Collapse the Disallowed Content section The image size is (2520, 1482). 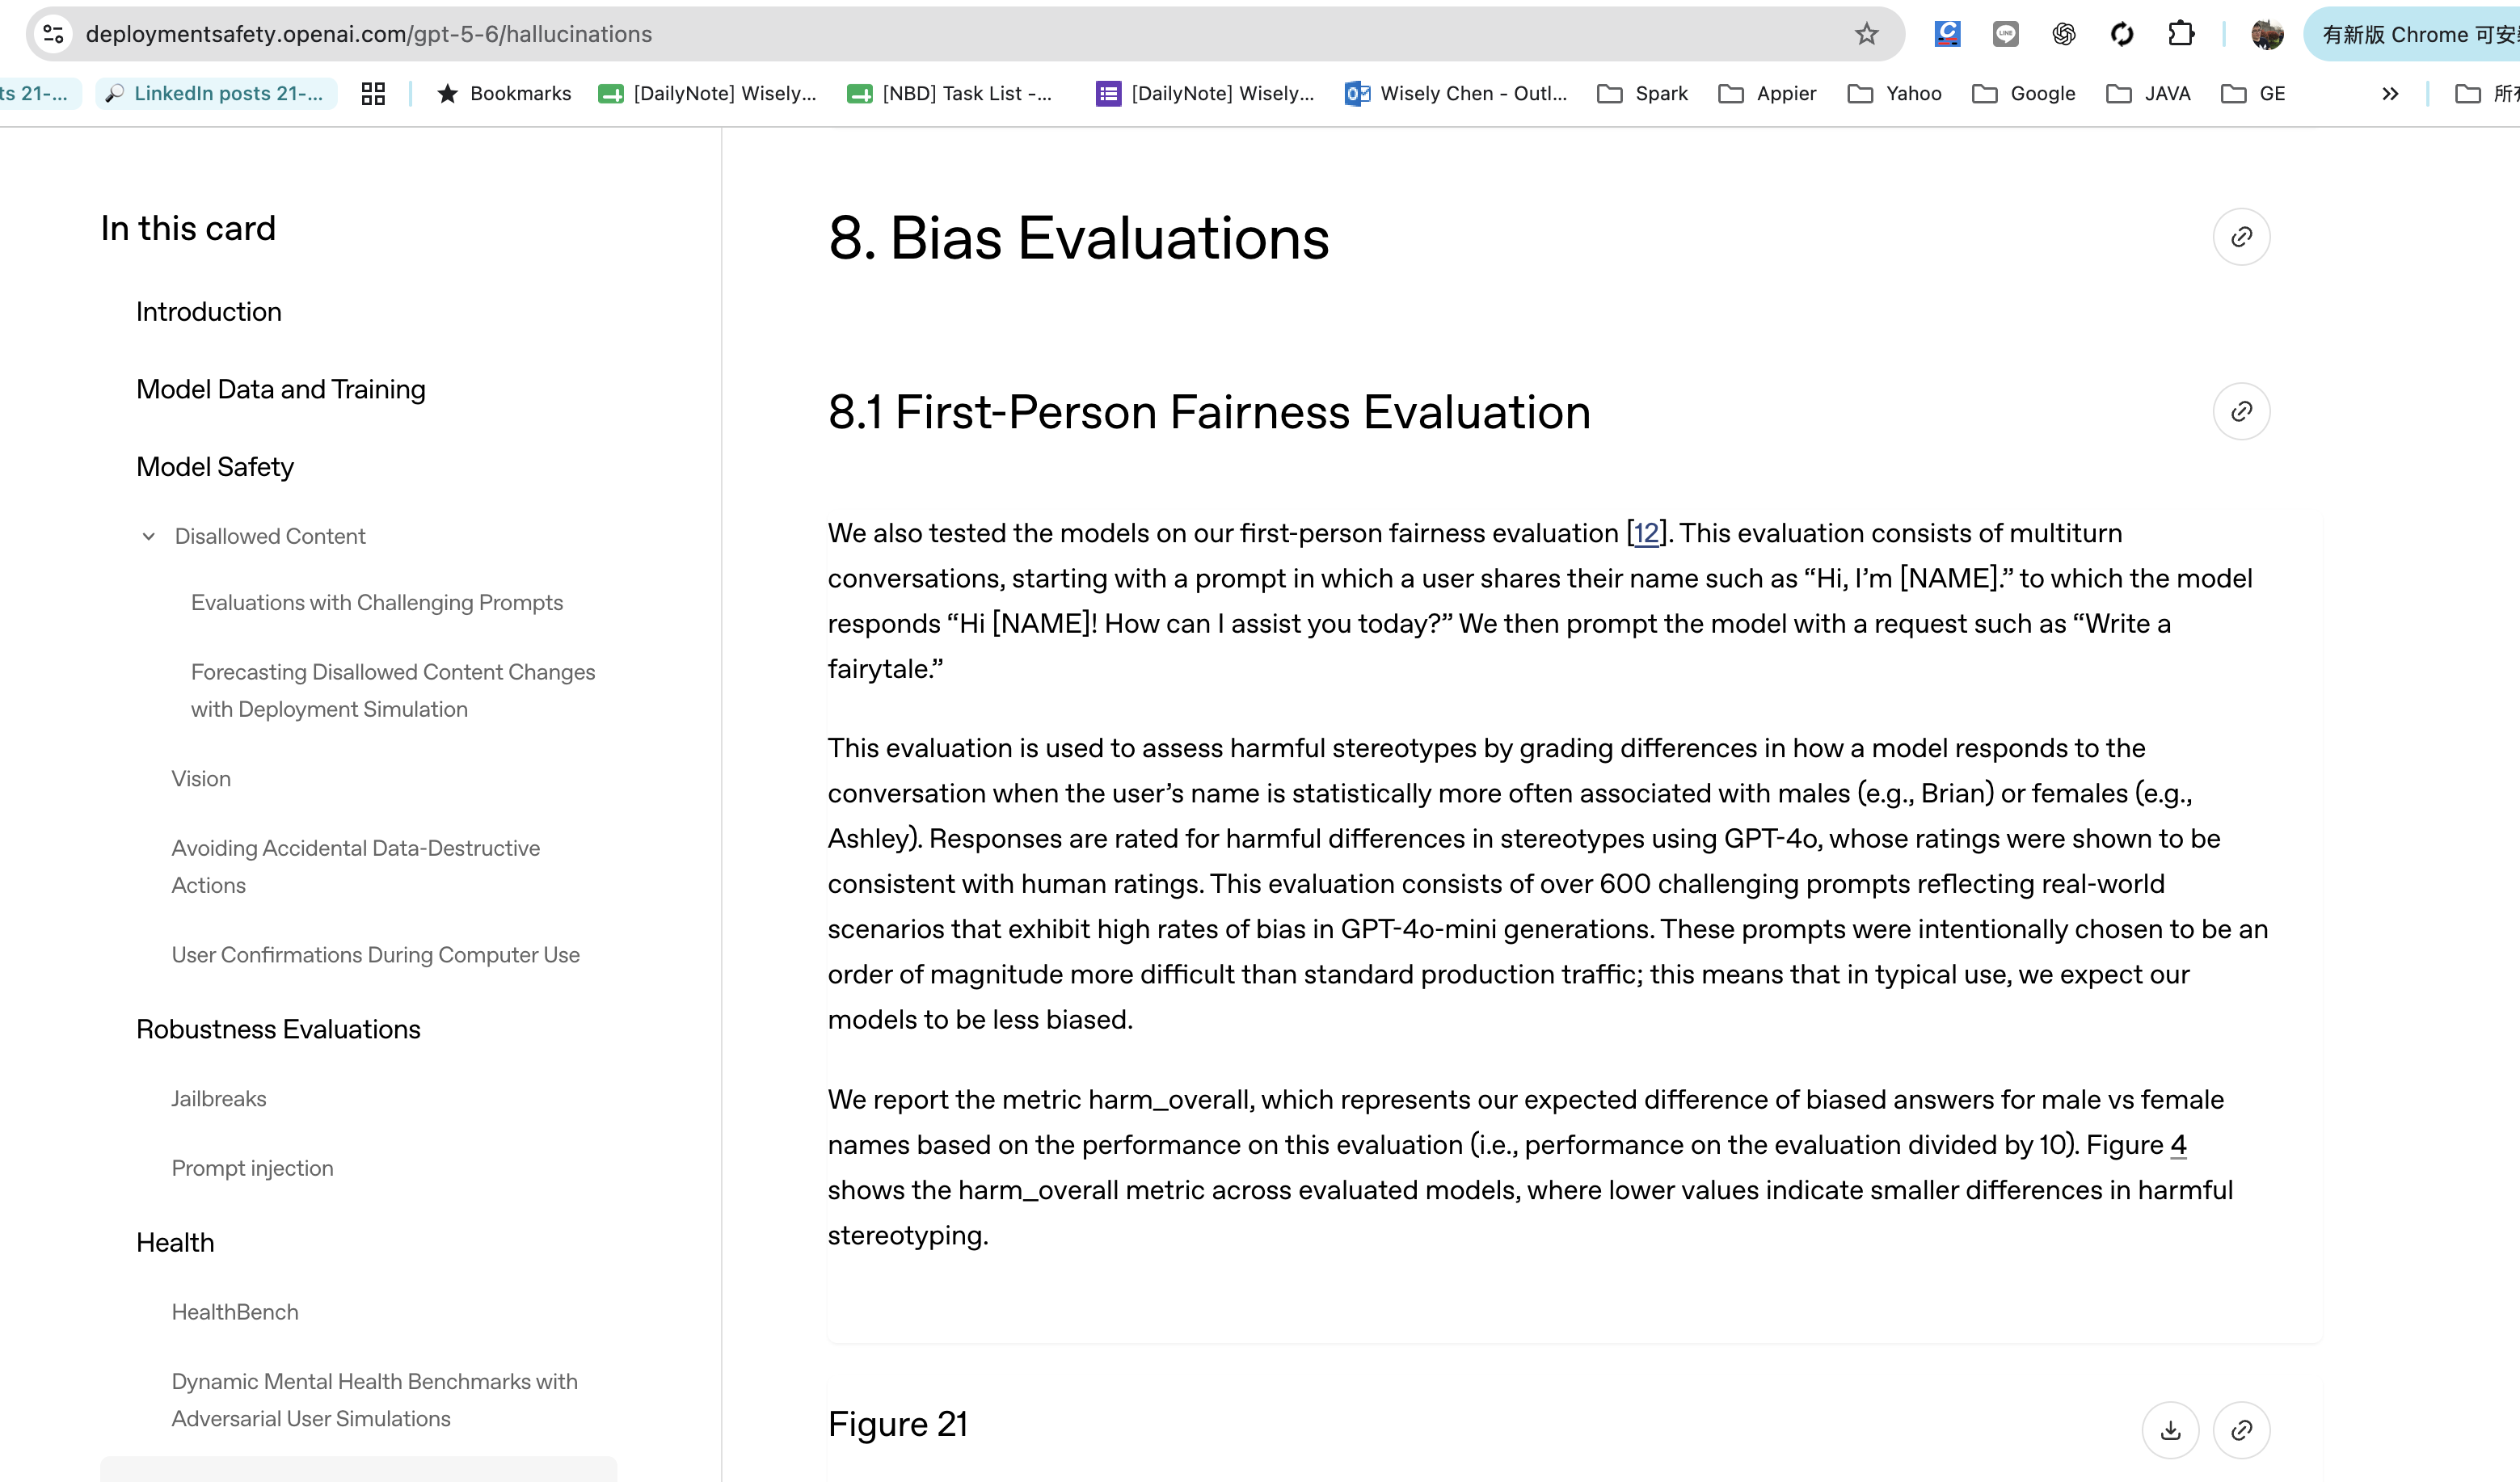(x=149, y=536)
